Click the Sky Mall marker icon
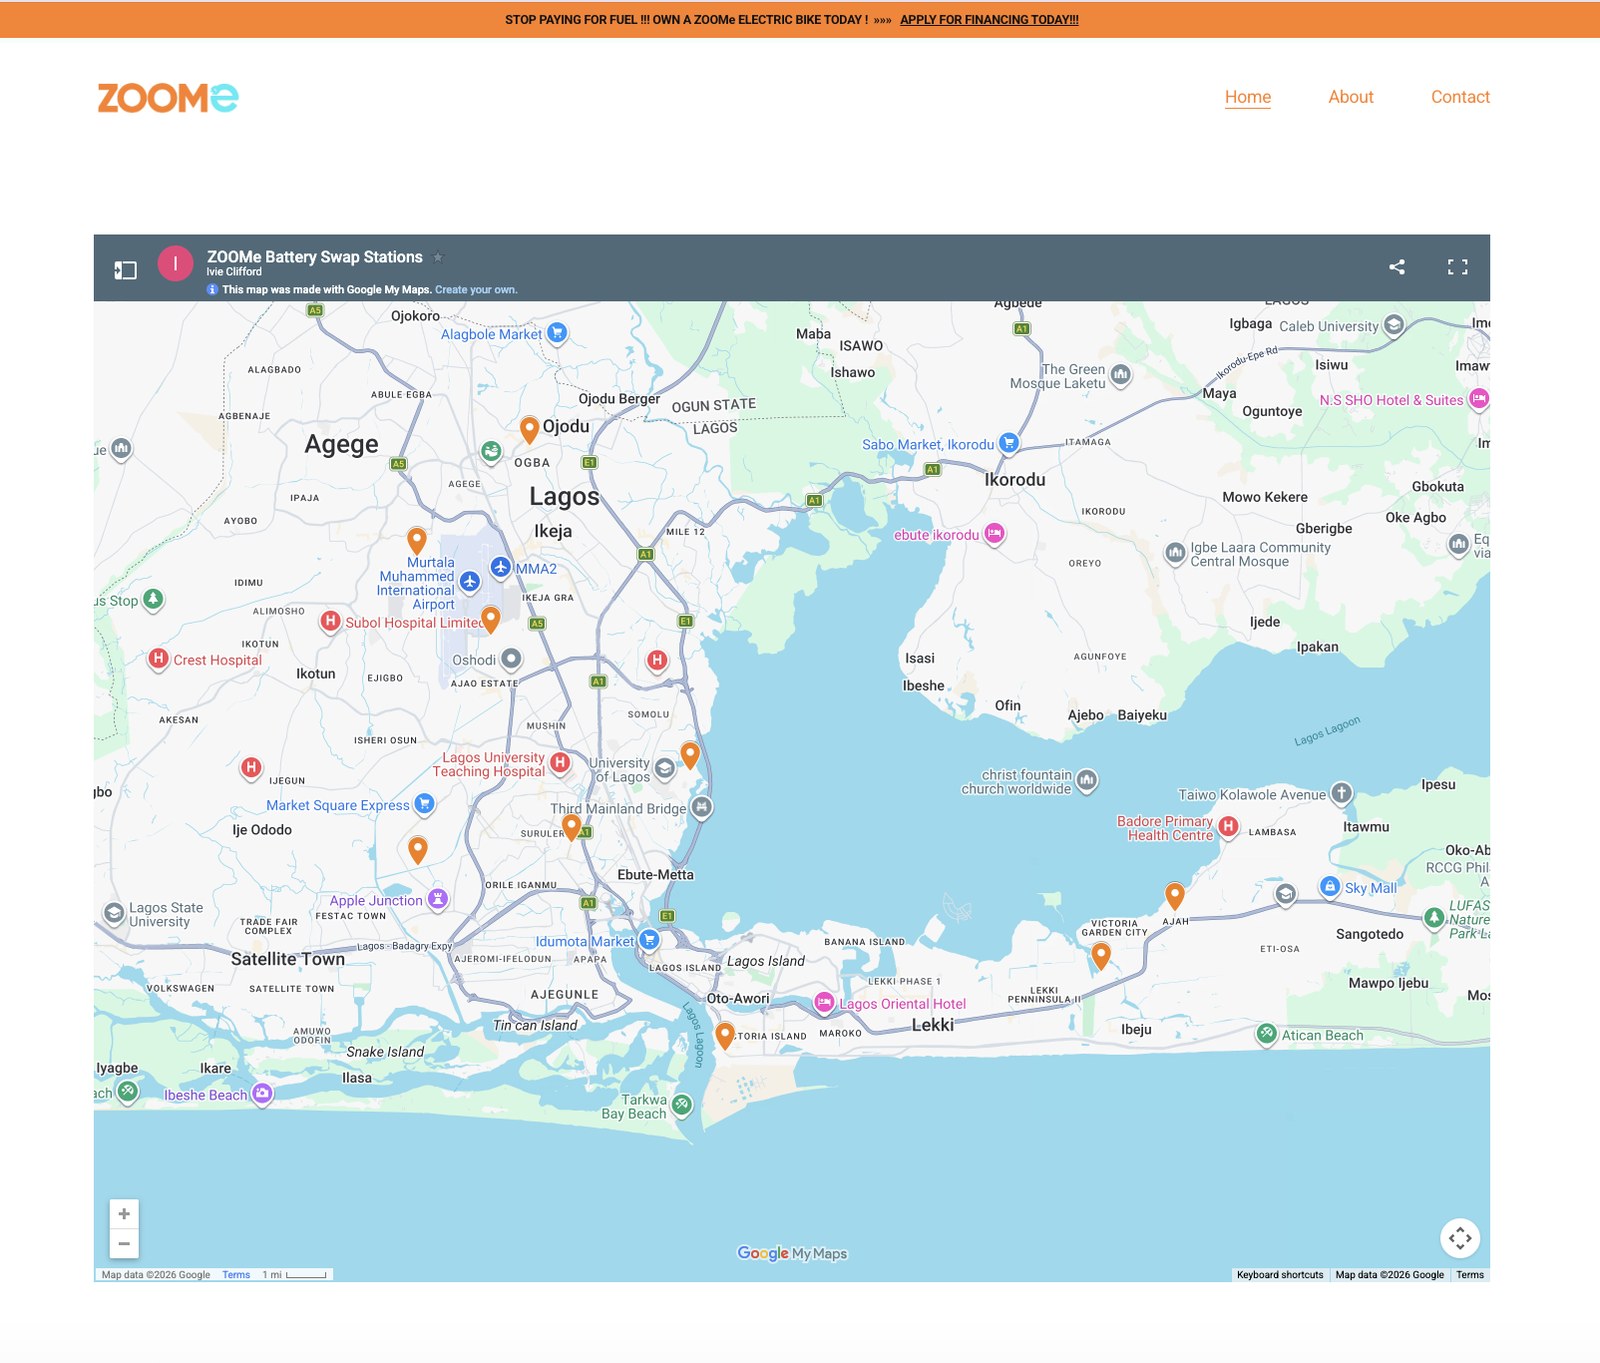 click(x=1330, y=887)
